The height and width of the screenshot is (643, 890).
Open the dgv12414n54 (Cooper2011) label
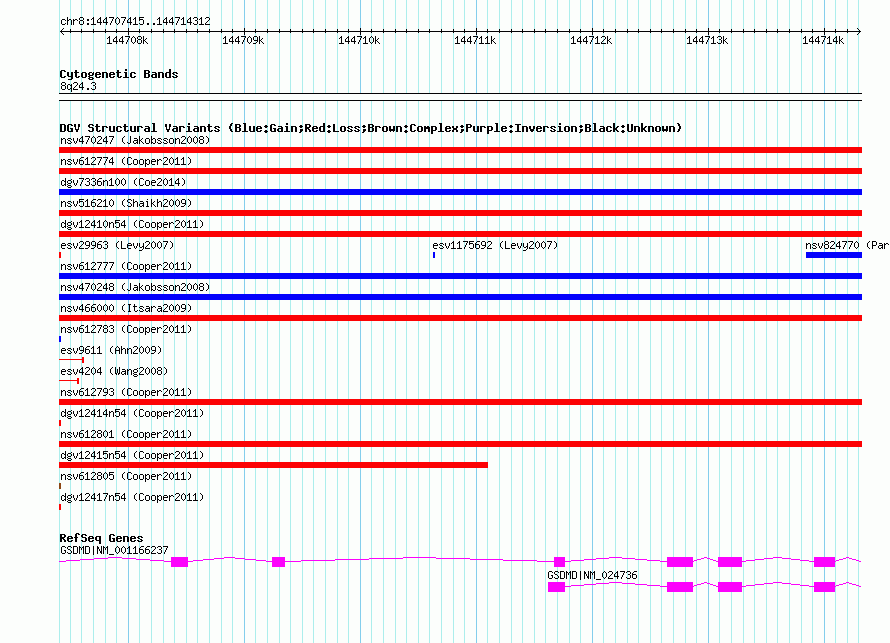coord(132,413)
